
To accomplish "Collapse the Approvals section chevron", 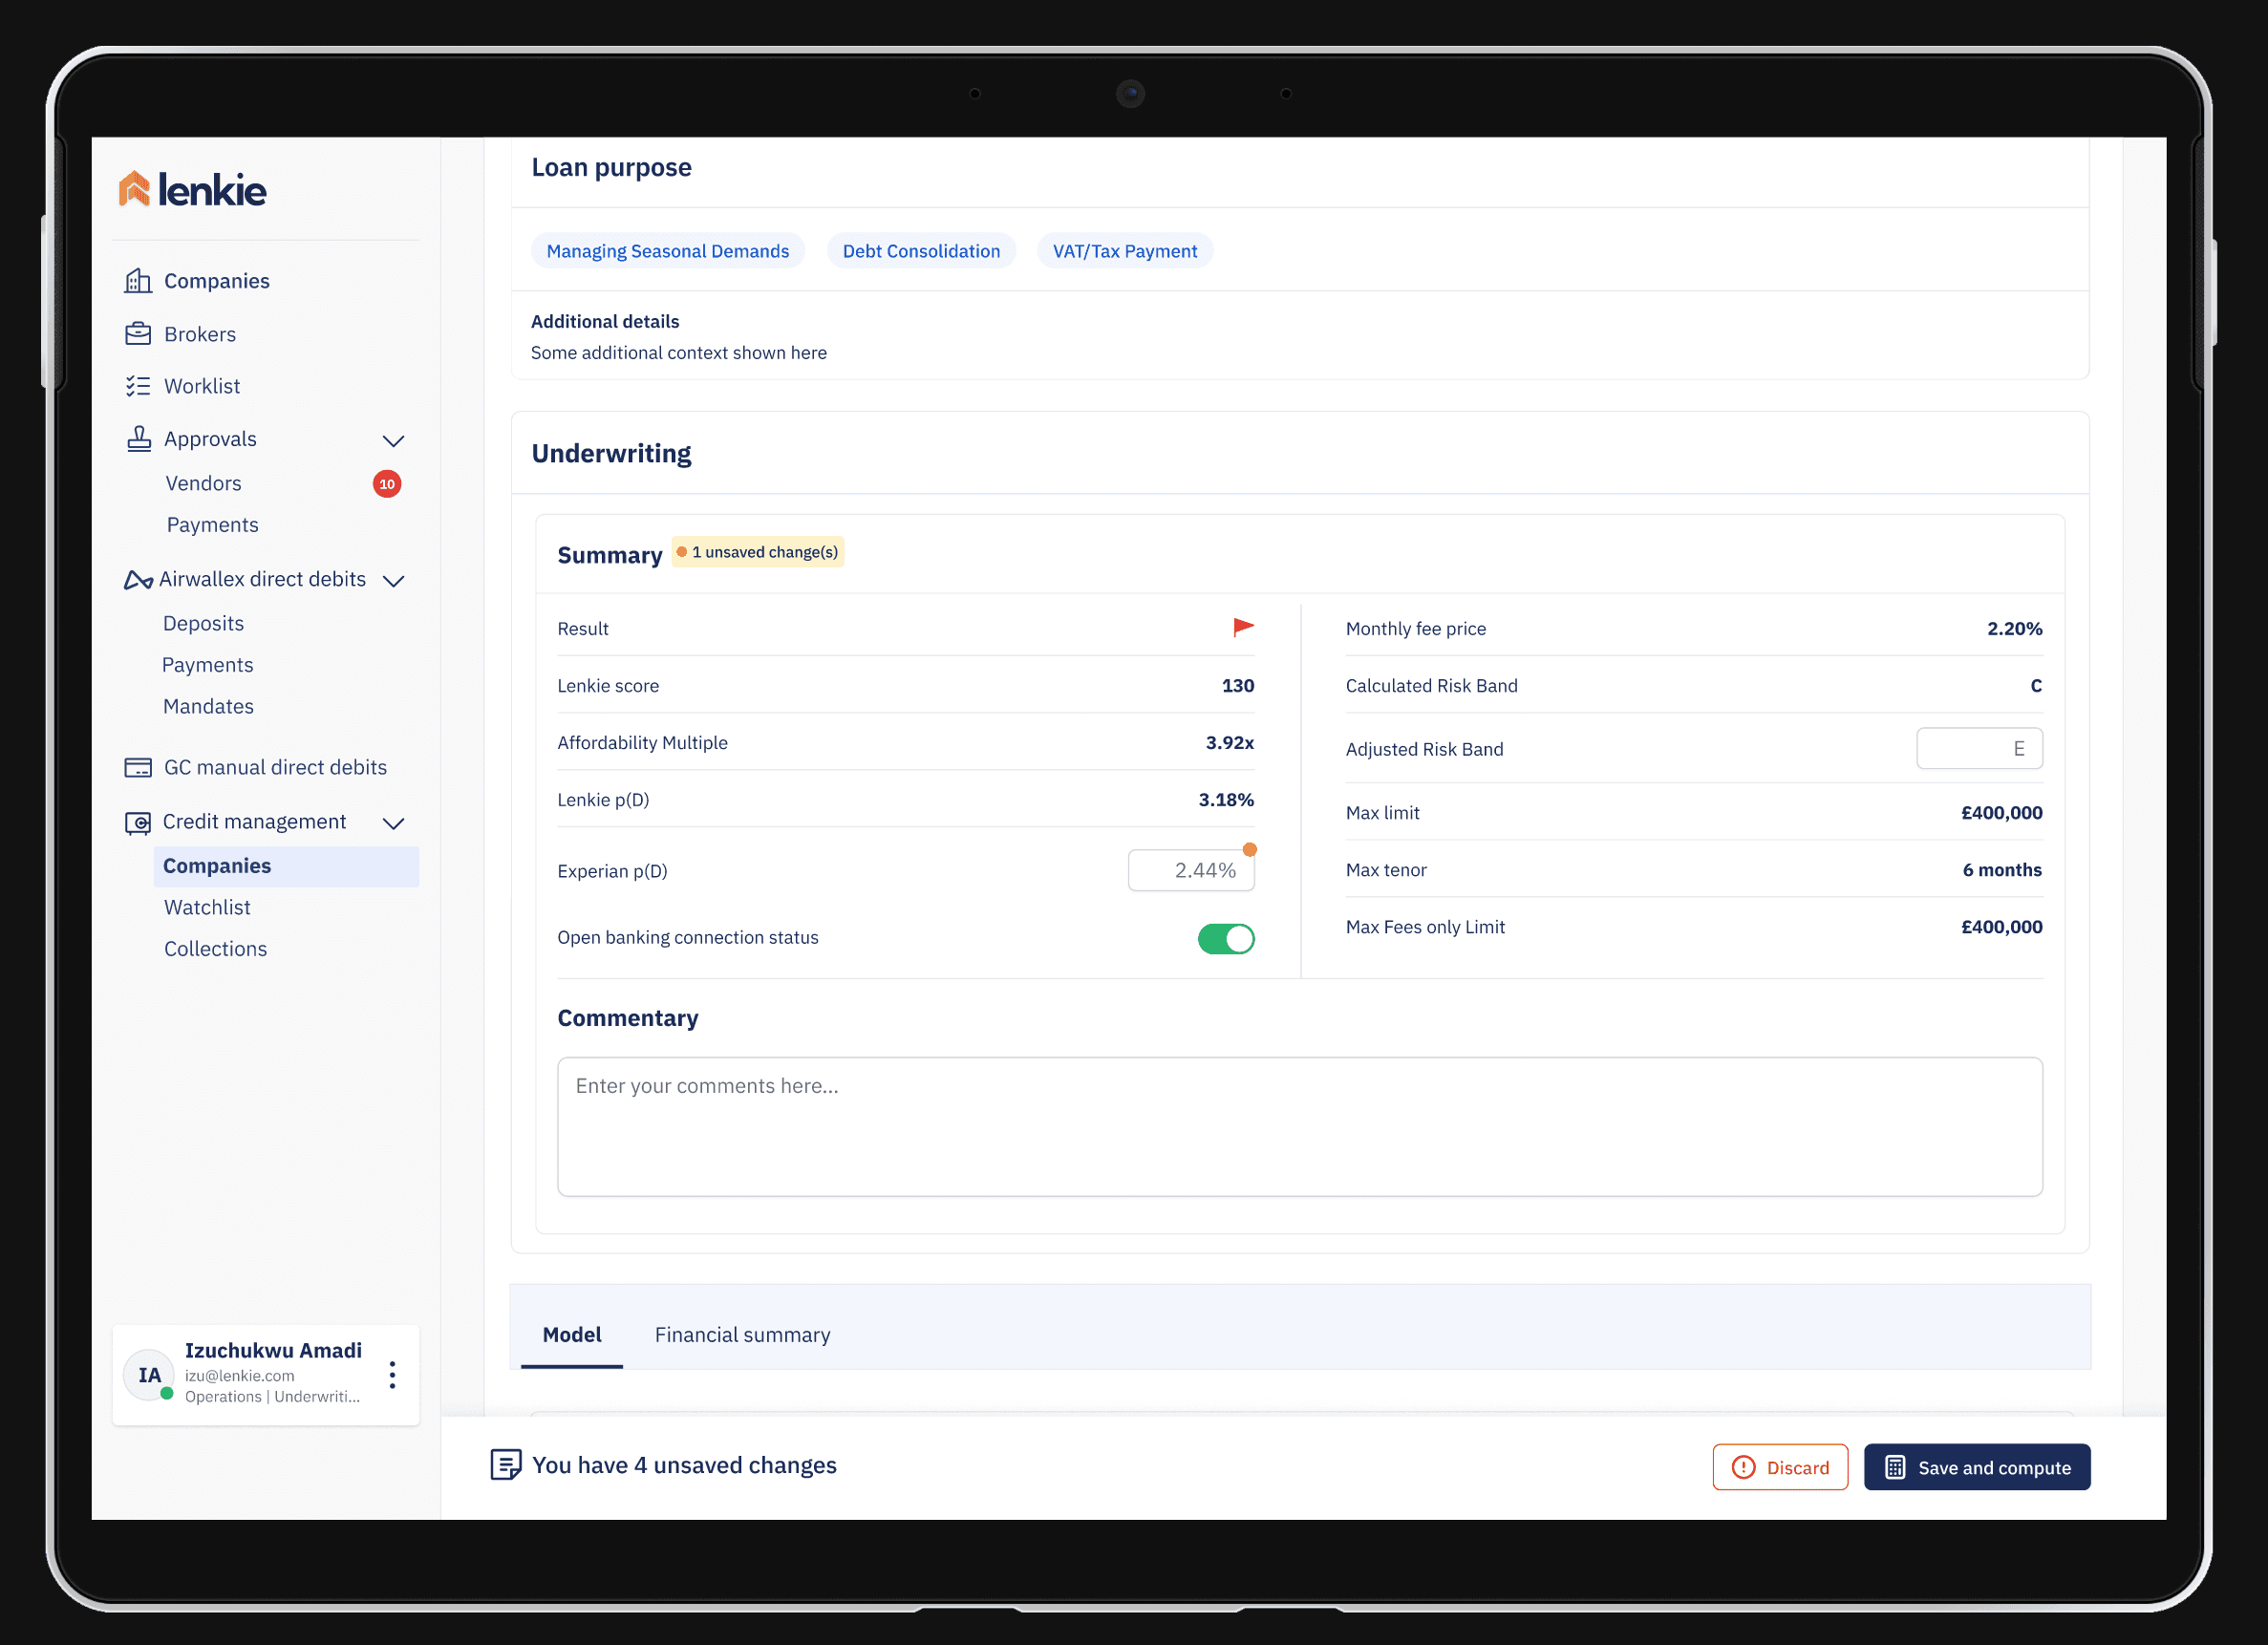I will (394, 441).
